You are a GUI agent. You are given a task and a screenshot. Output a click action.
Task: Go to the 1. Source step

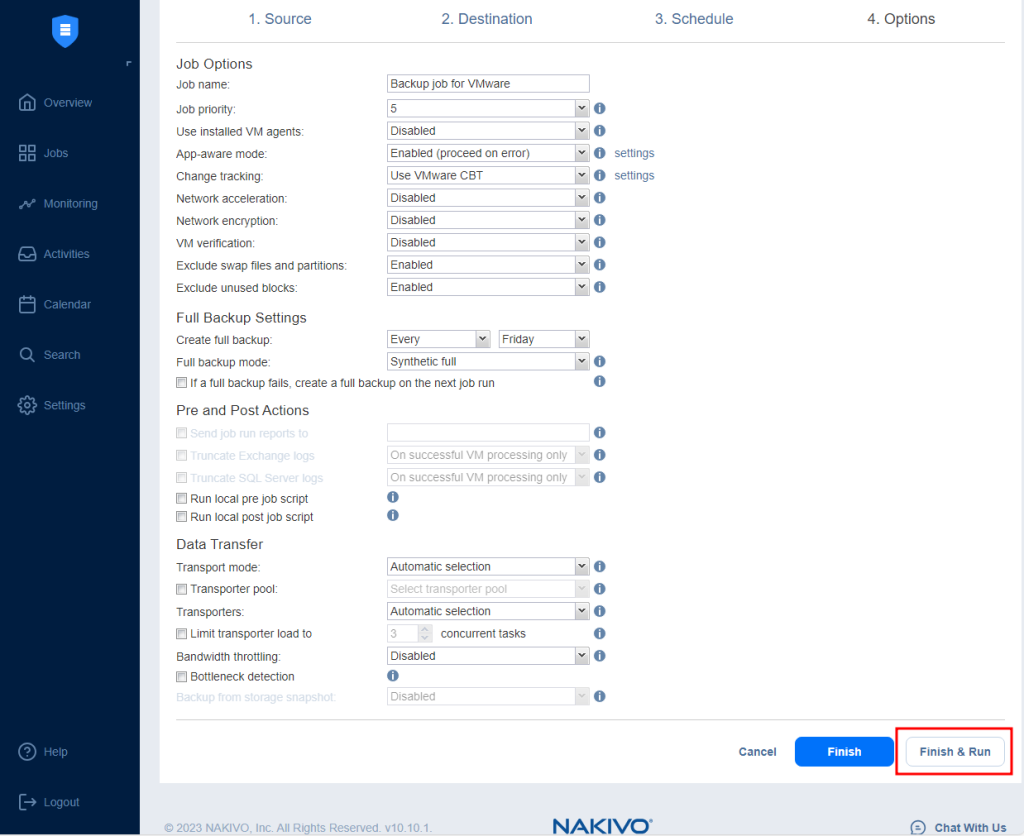(x=280, y=19)
